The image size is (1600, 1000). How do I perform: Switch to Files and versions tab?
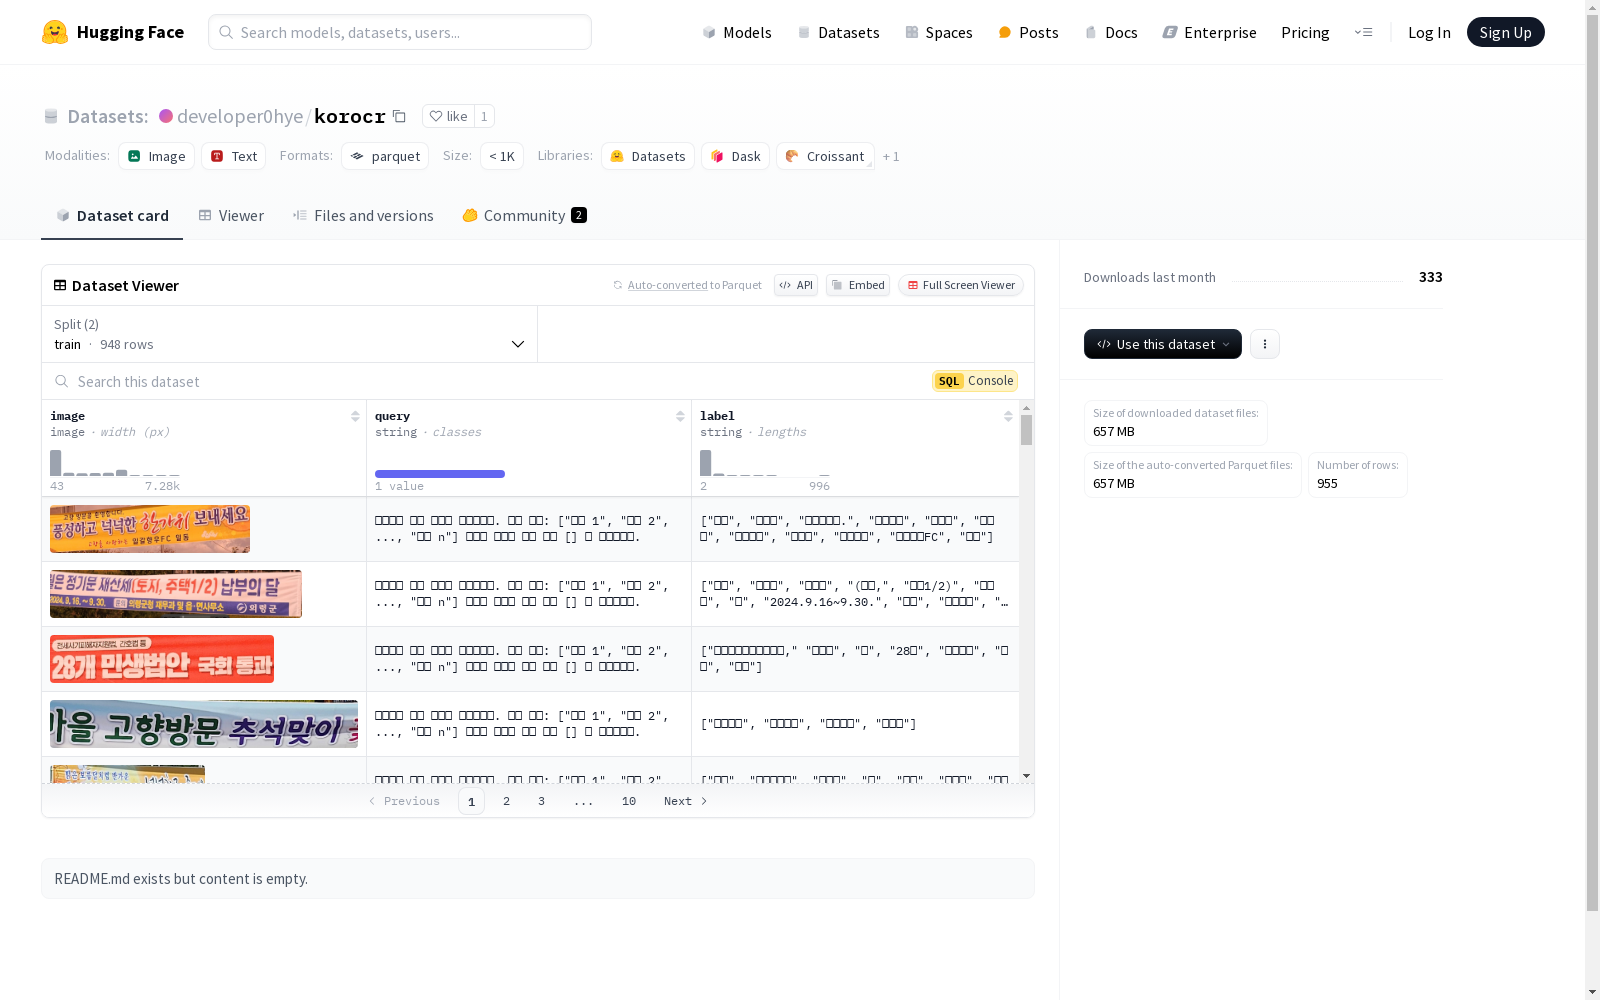coord(363,216)
